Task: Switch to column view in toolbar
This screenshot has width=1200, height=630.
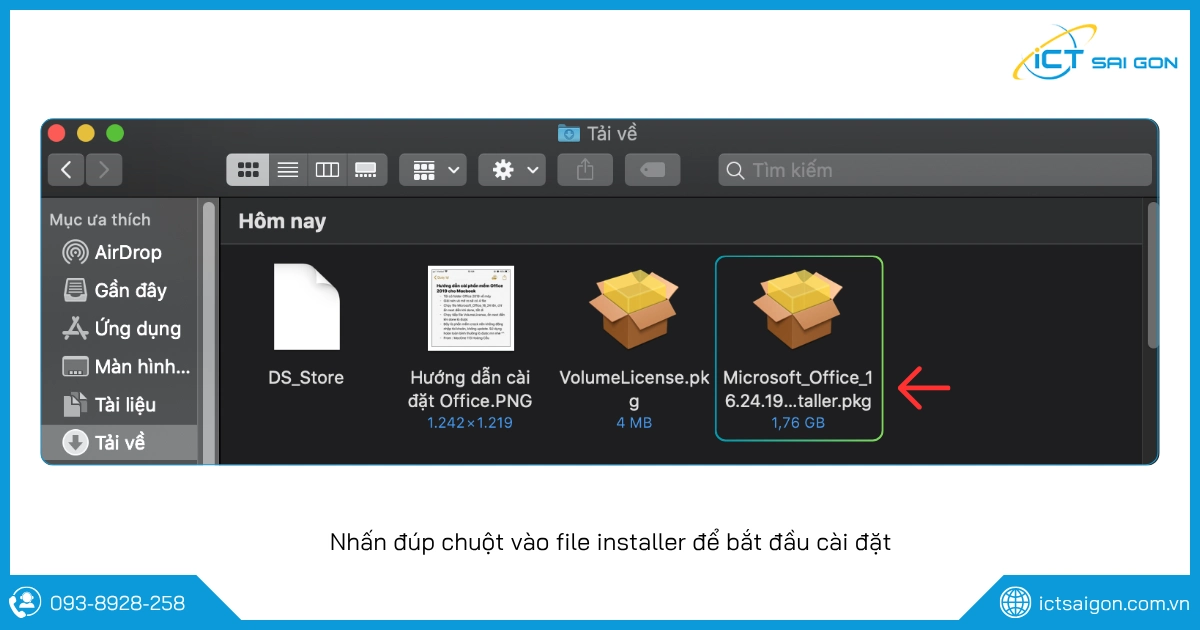Action: [327, 170]
